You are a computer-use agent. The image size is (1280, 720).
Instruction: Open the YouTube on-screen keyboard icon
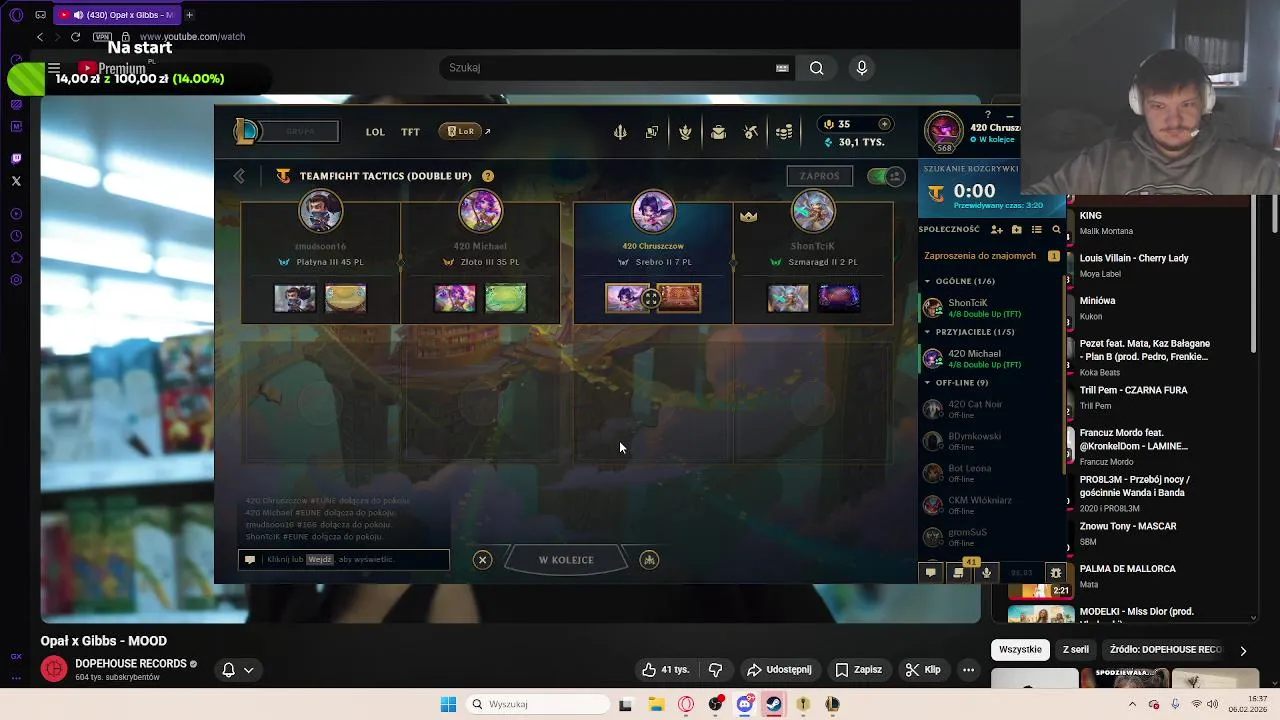[782, 68]
